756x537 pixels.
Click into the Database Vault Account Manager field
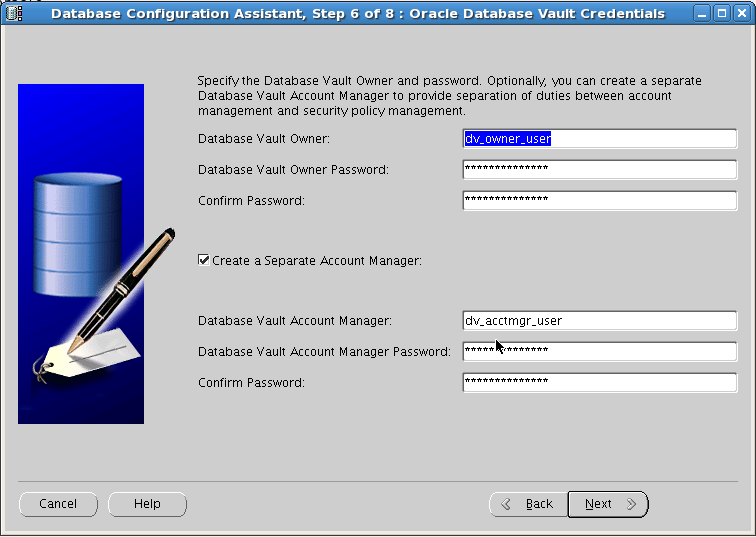(599, 321)
